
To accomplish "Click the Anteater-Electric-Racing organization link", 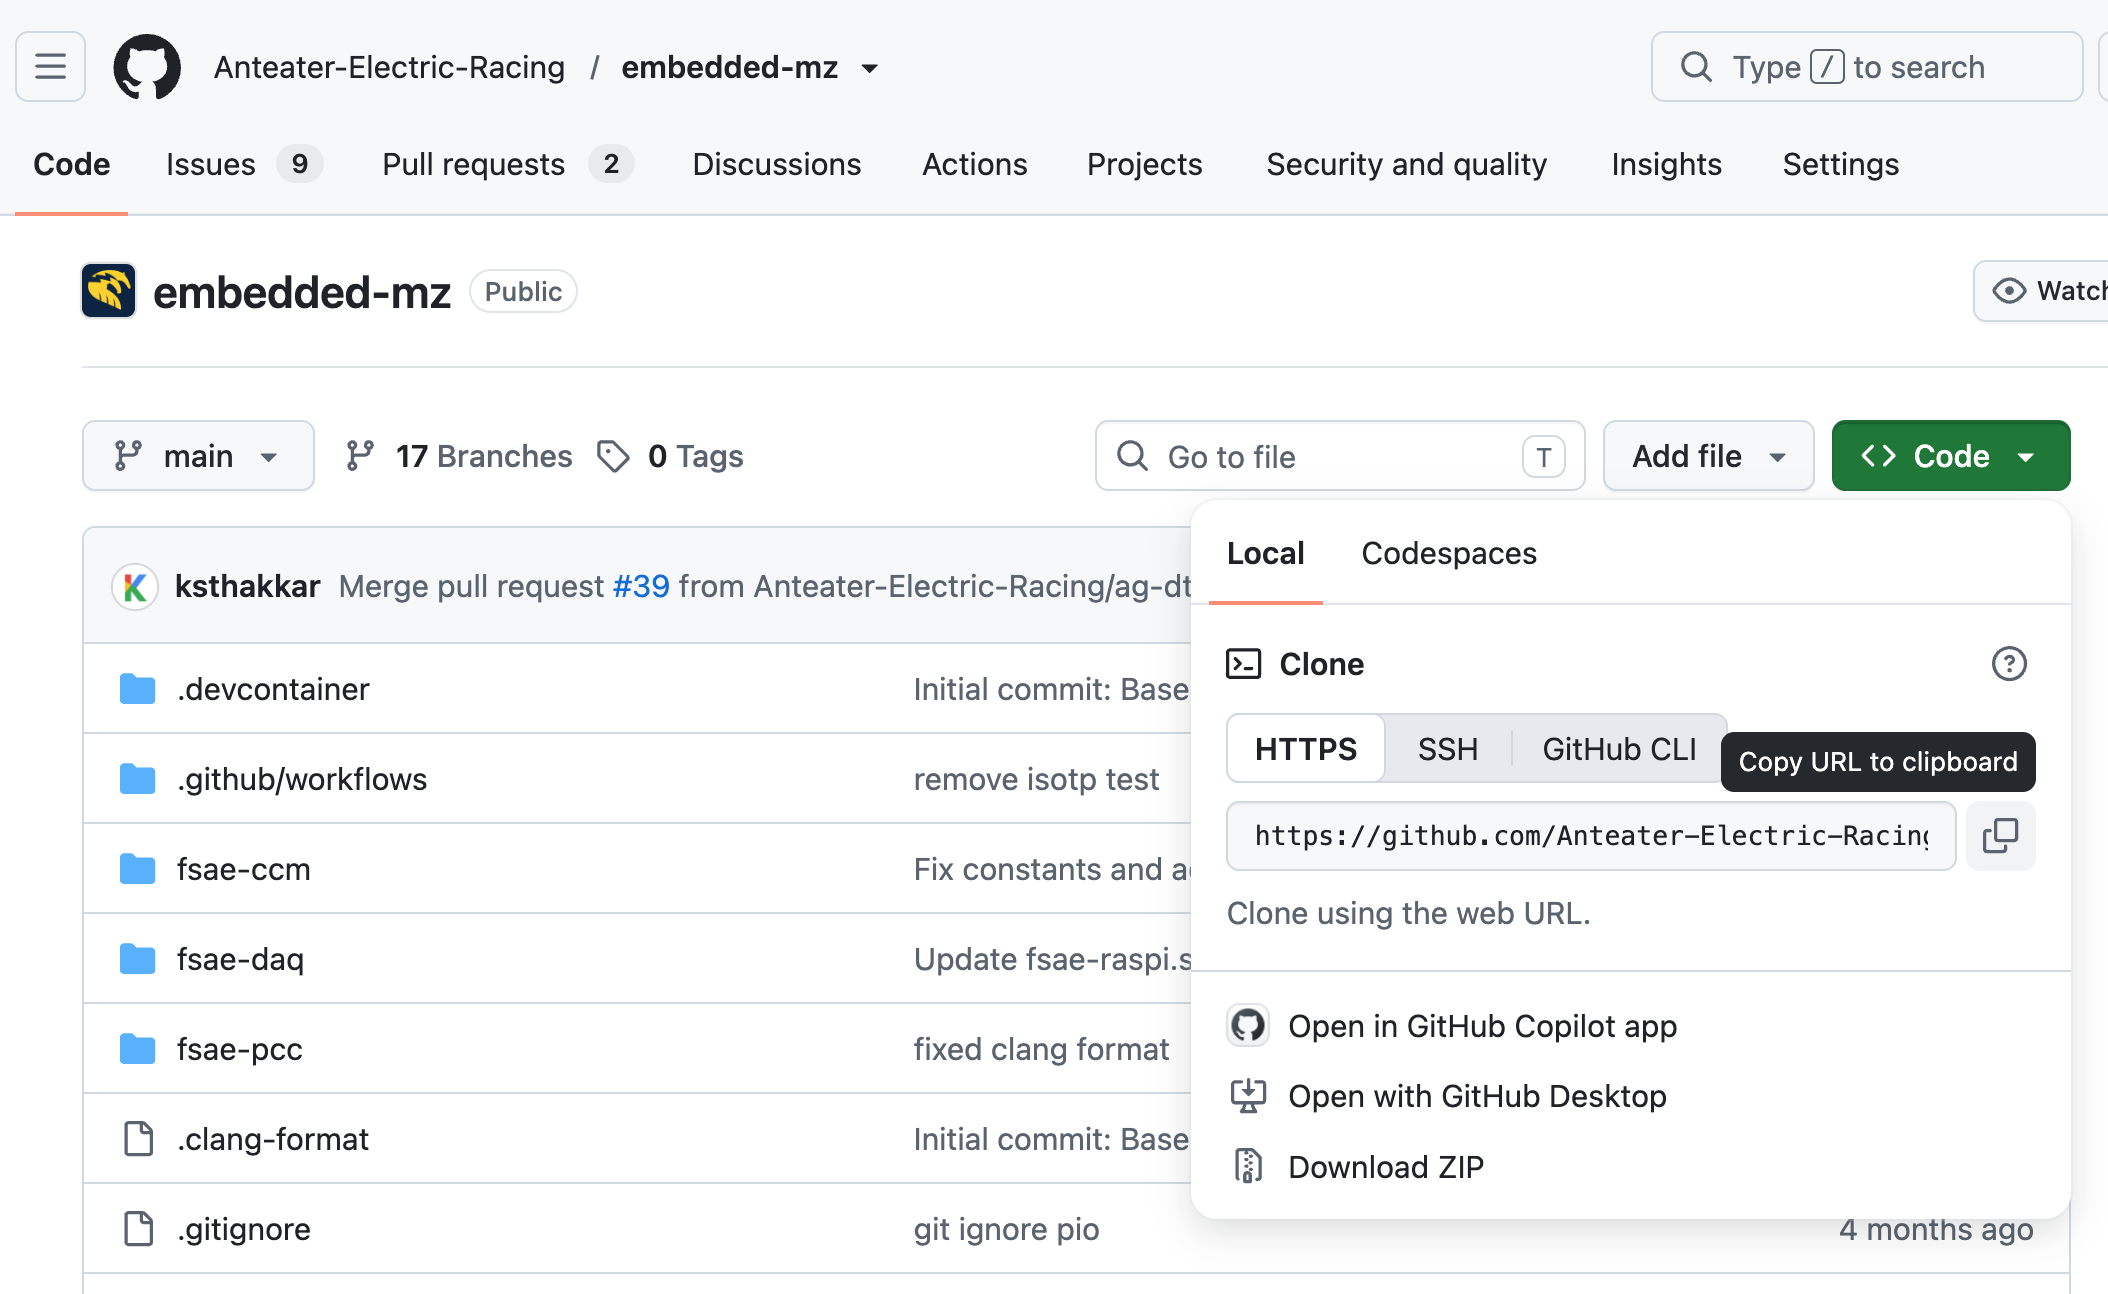I will (389, 67).
